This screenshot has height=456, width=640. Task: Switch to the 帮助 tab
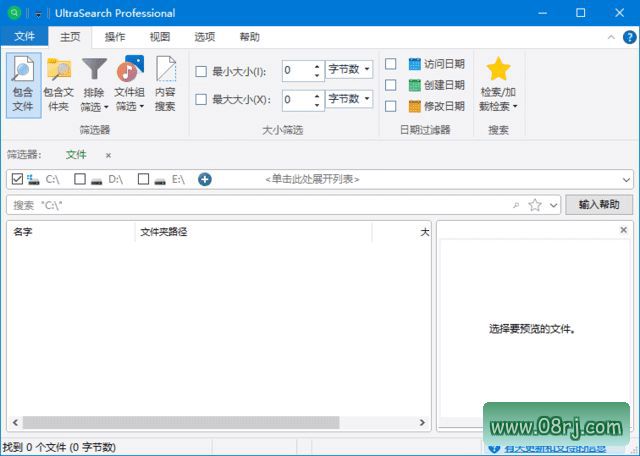click(x=249, y=37)
